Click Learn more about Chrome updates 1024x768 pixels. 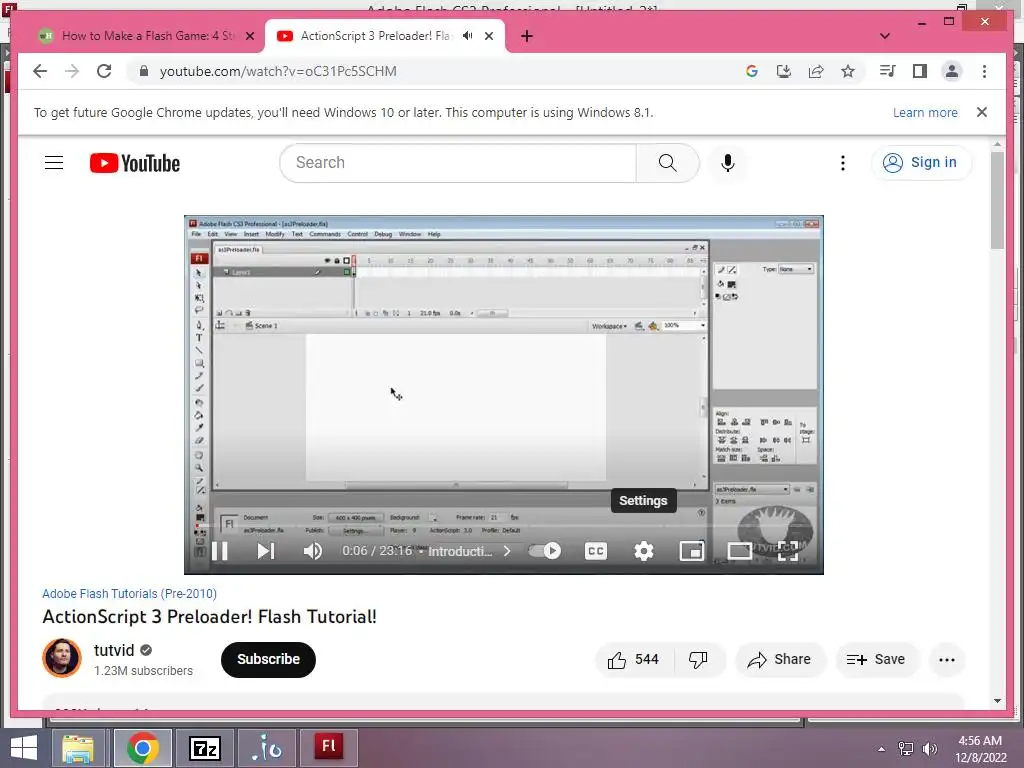(x=925, y=112)
